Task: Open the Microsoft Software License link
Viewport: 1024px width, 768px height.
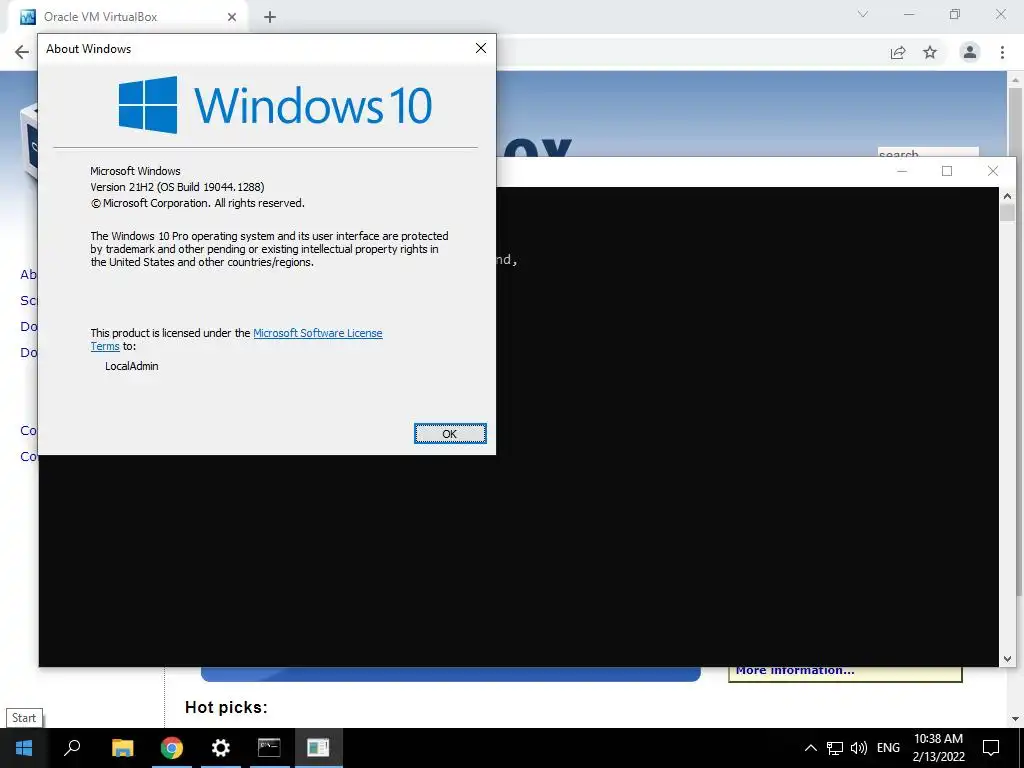Action: [x=317, y=333]
